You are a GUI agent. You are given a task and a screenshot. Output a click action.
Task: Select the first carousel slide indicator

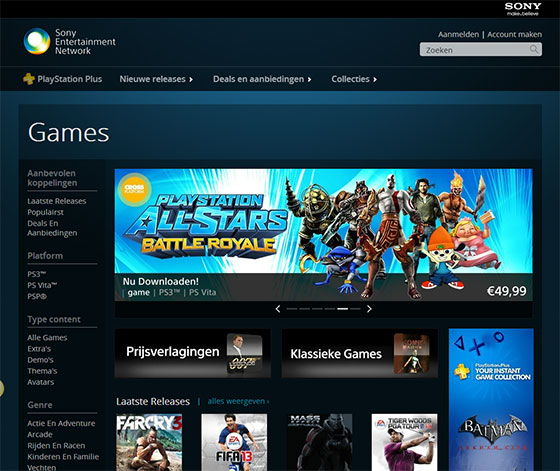pyautogui.click(x=292, y=309)
